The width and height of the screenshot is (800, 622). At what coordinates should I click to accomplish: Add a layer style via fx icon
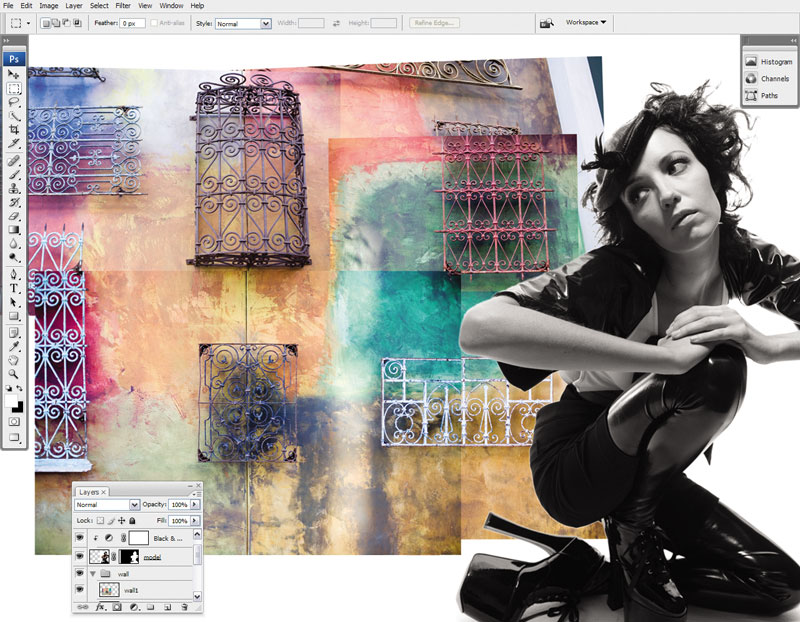[100, 607]
